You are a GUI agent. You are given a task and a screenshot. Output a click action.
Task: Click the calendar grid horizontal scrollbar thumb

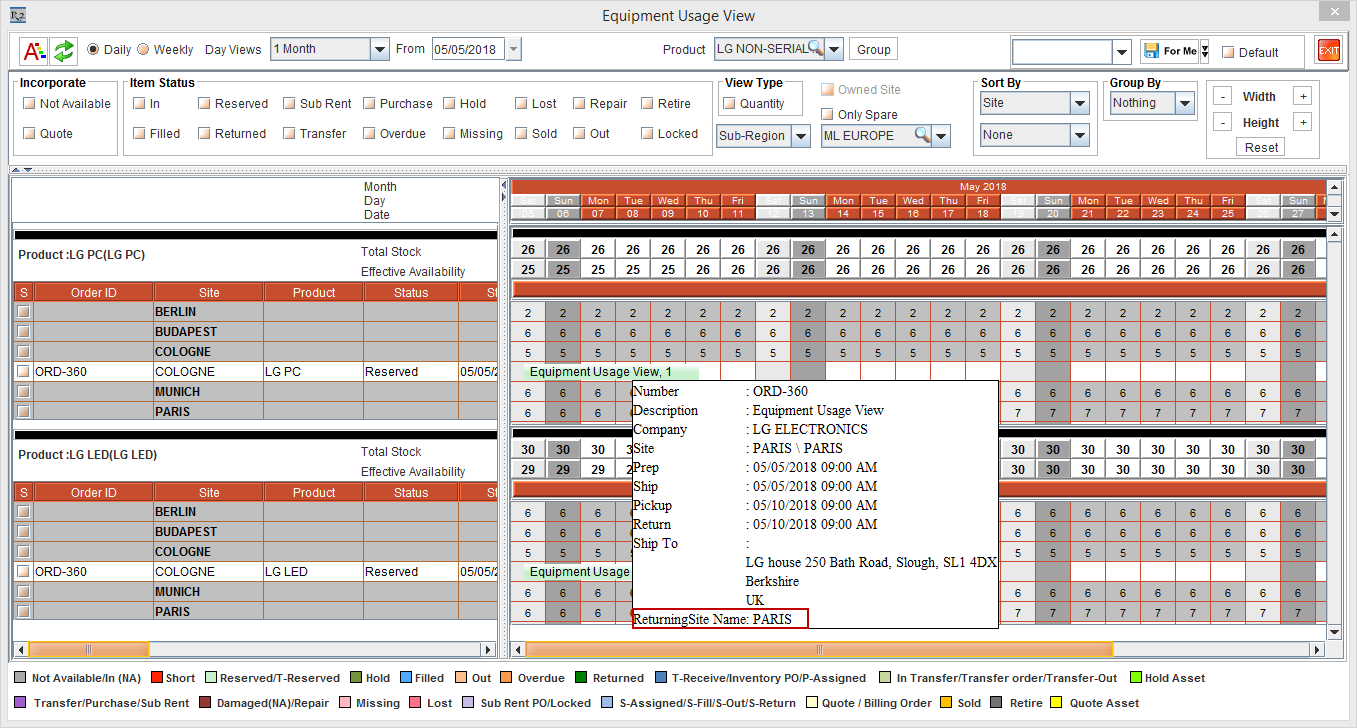click(818, 650)
